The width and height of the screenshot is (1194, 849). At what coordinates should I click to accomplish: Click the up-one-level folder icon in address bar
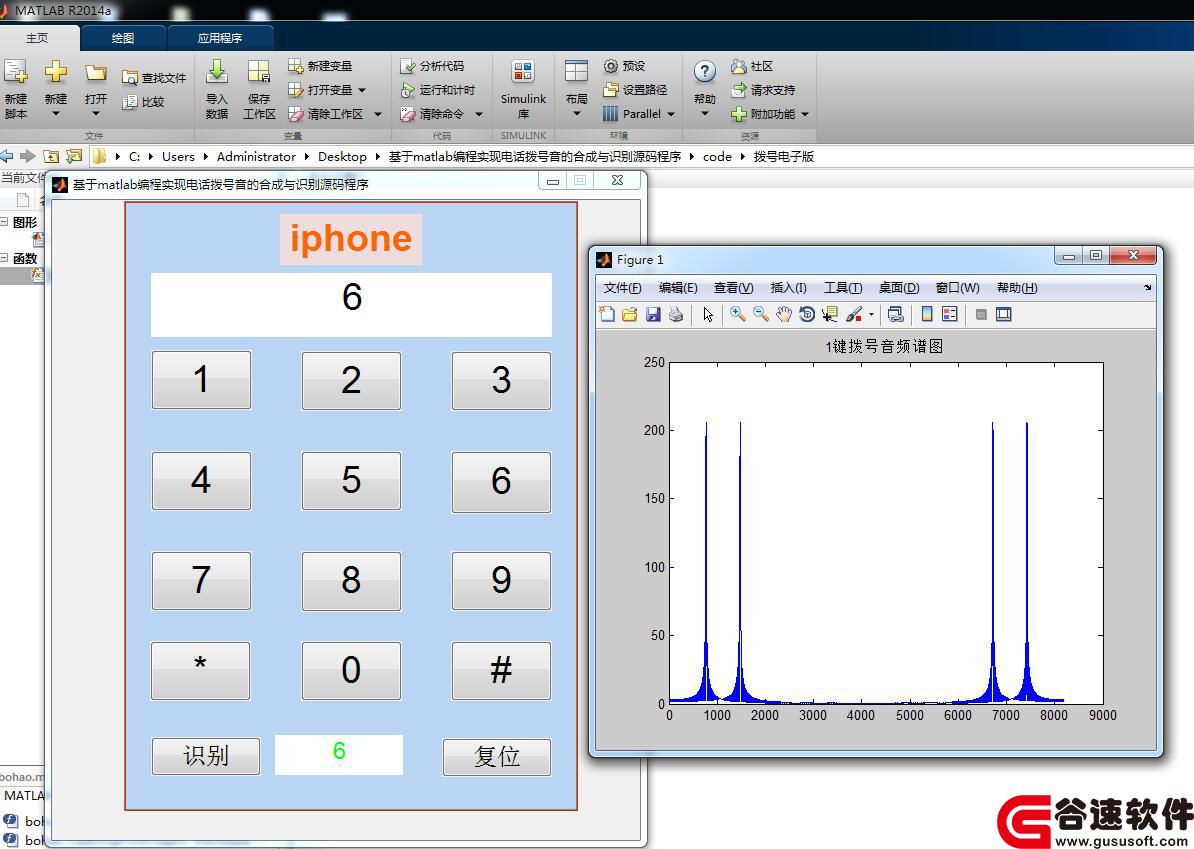click(x=51, y=156)
